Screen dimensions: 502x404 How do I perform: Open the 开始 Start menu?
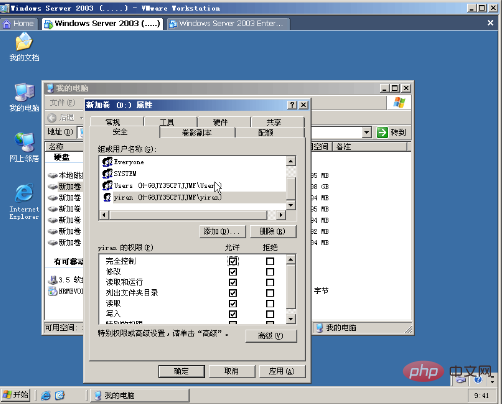16,395
